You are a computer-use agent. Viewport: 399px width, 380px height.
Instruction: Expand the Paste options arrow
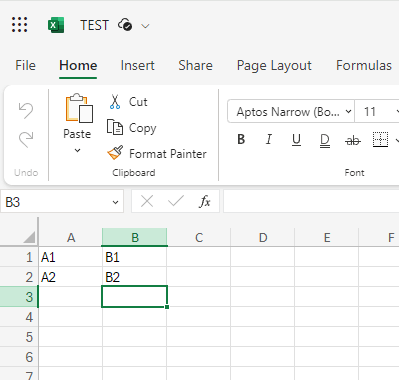point(77,150)
